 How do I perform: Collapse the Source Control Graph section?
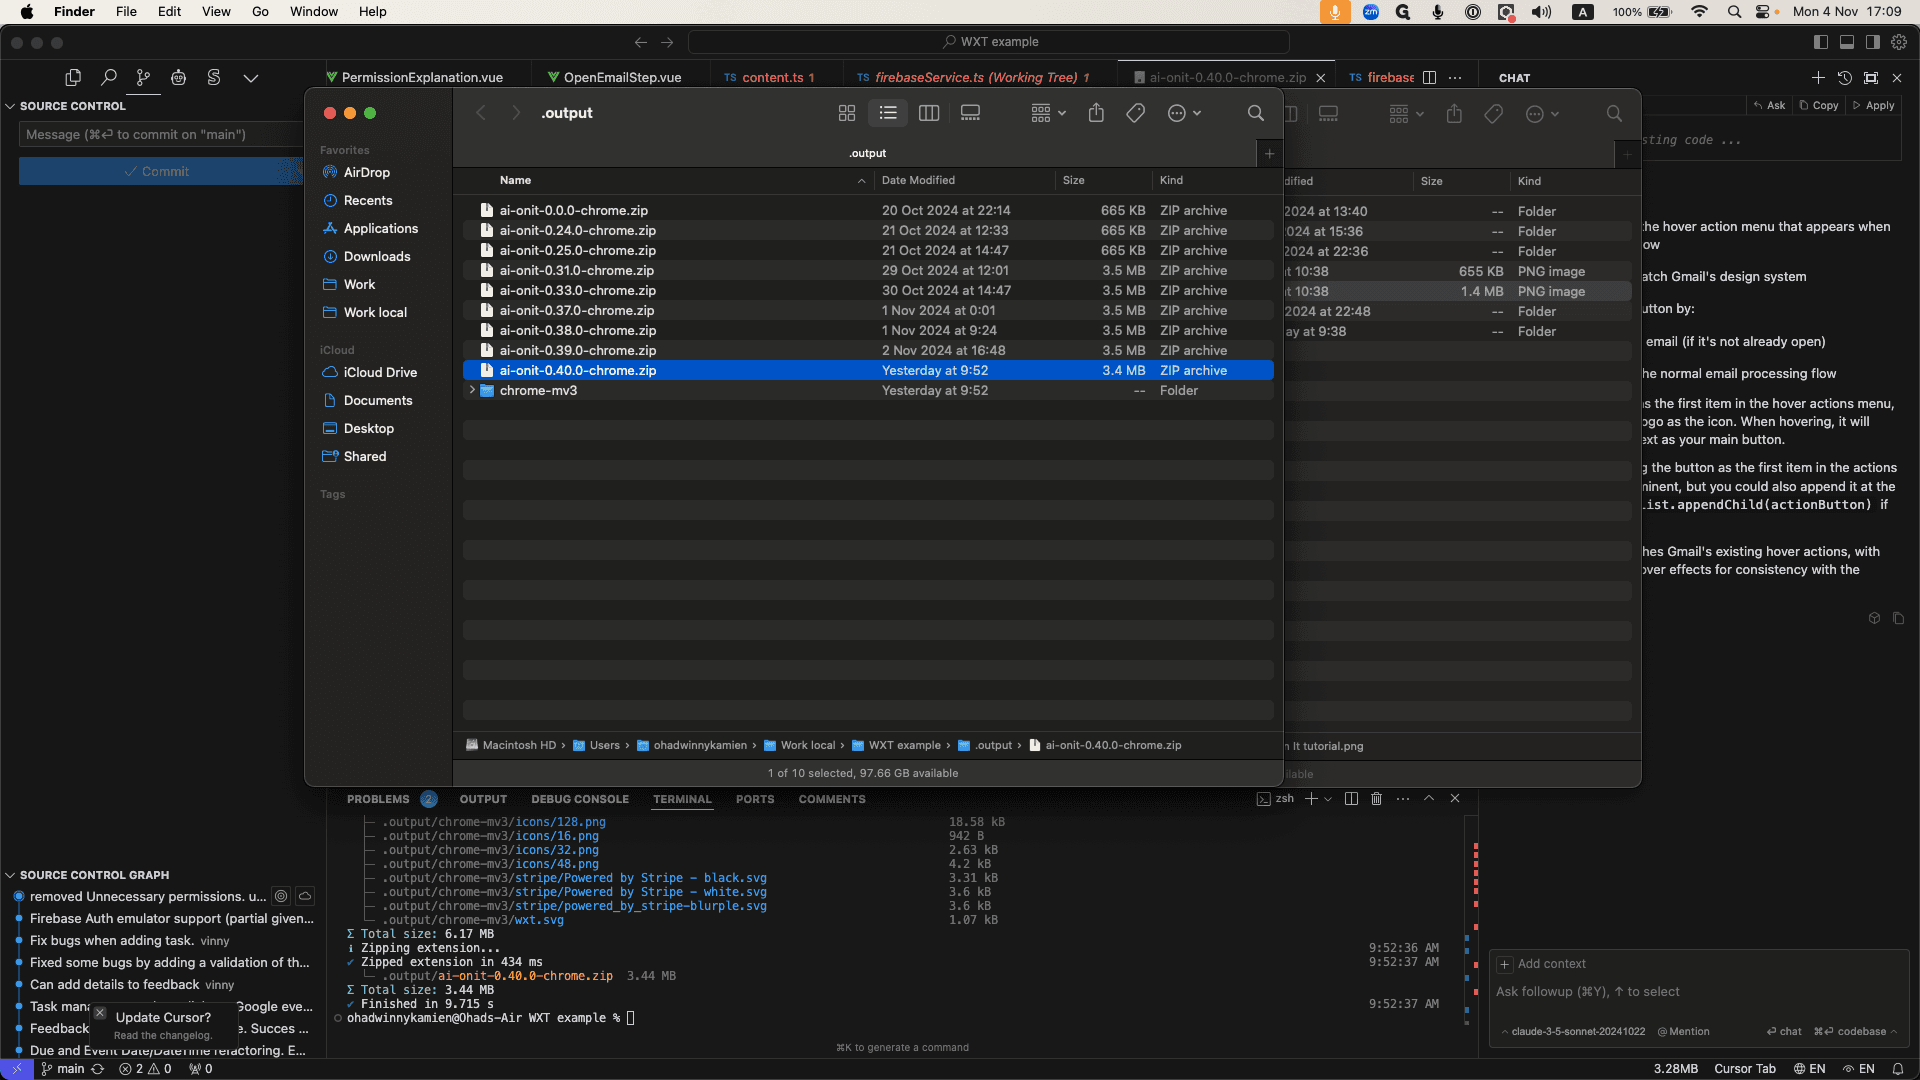pyautogui.click(x=10, y=875)
